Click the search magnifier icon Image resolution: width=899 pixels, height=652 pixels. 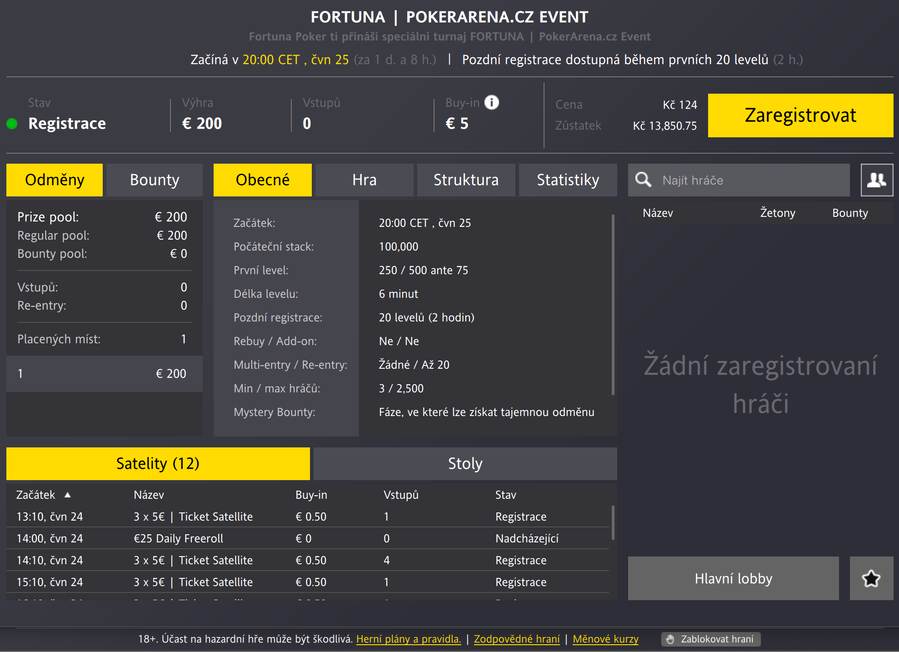(x=643, y=180)
